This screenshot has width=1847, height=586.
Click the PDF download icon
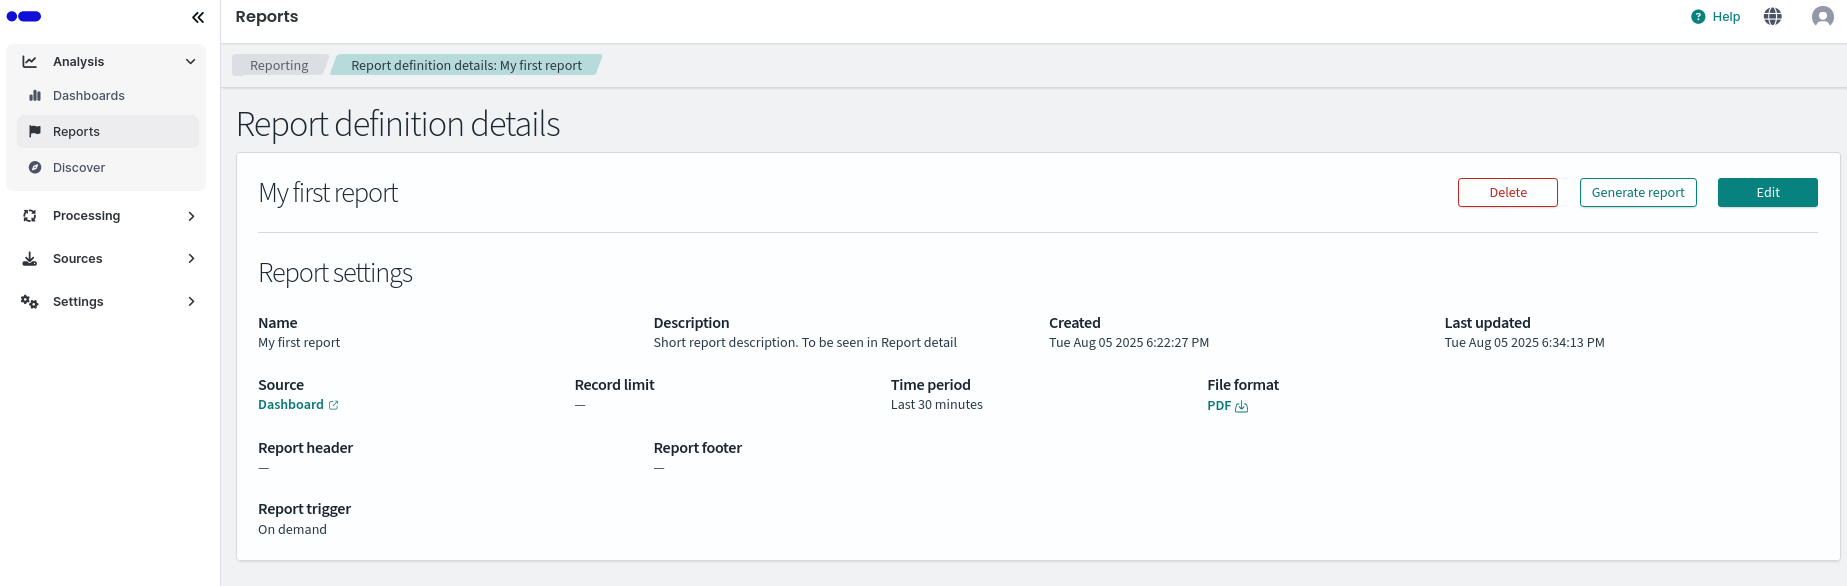click(x=1242, y=406)
